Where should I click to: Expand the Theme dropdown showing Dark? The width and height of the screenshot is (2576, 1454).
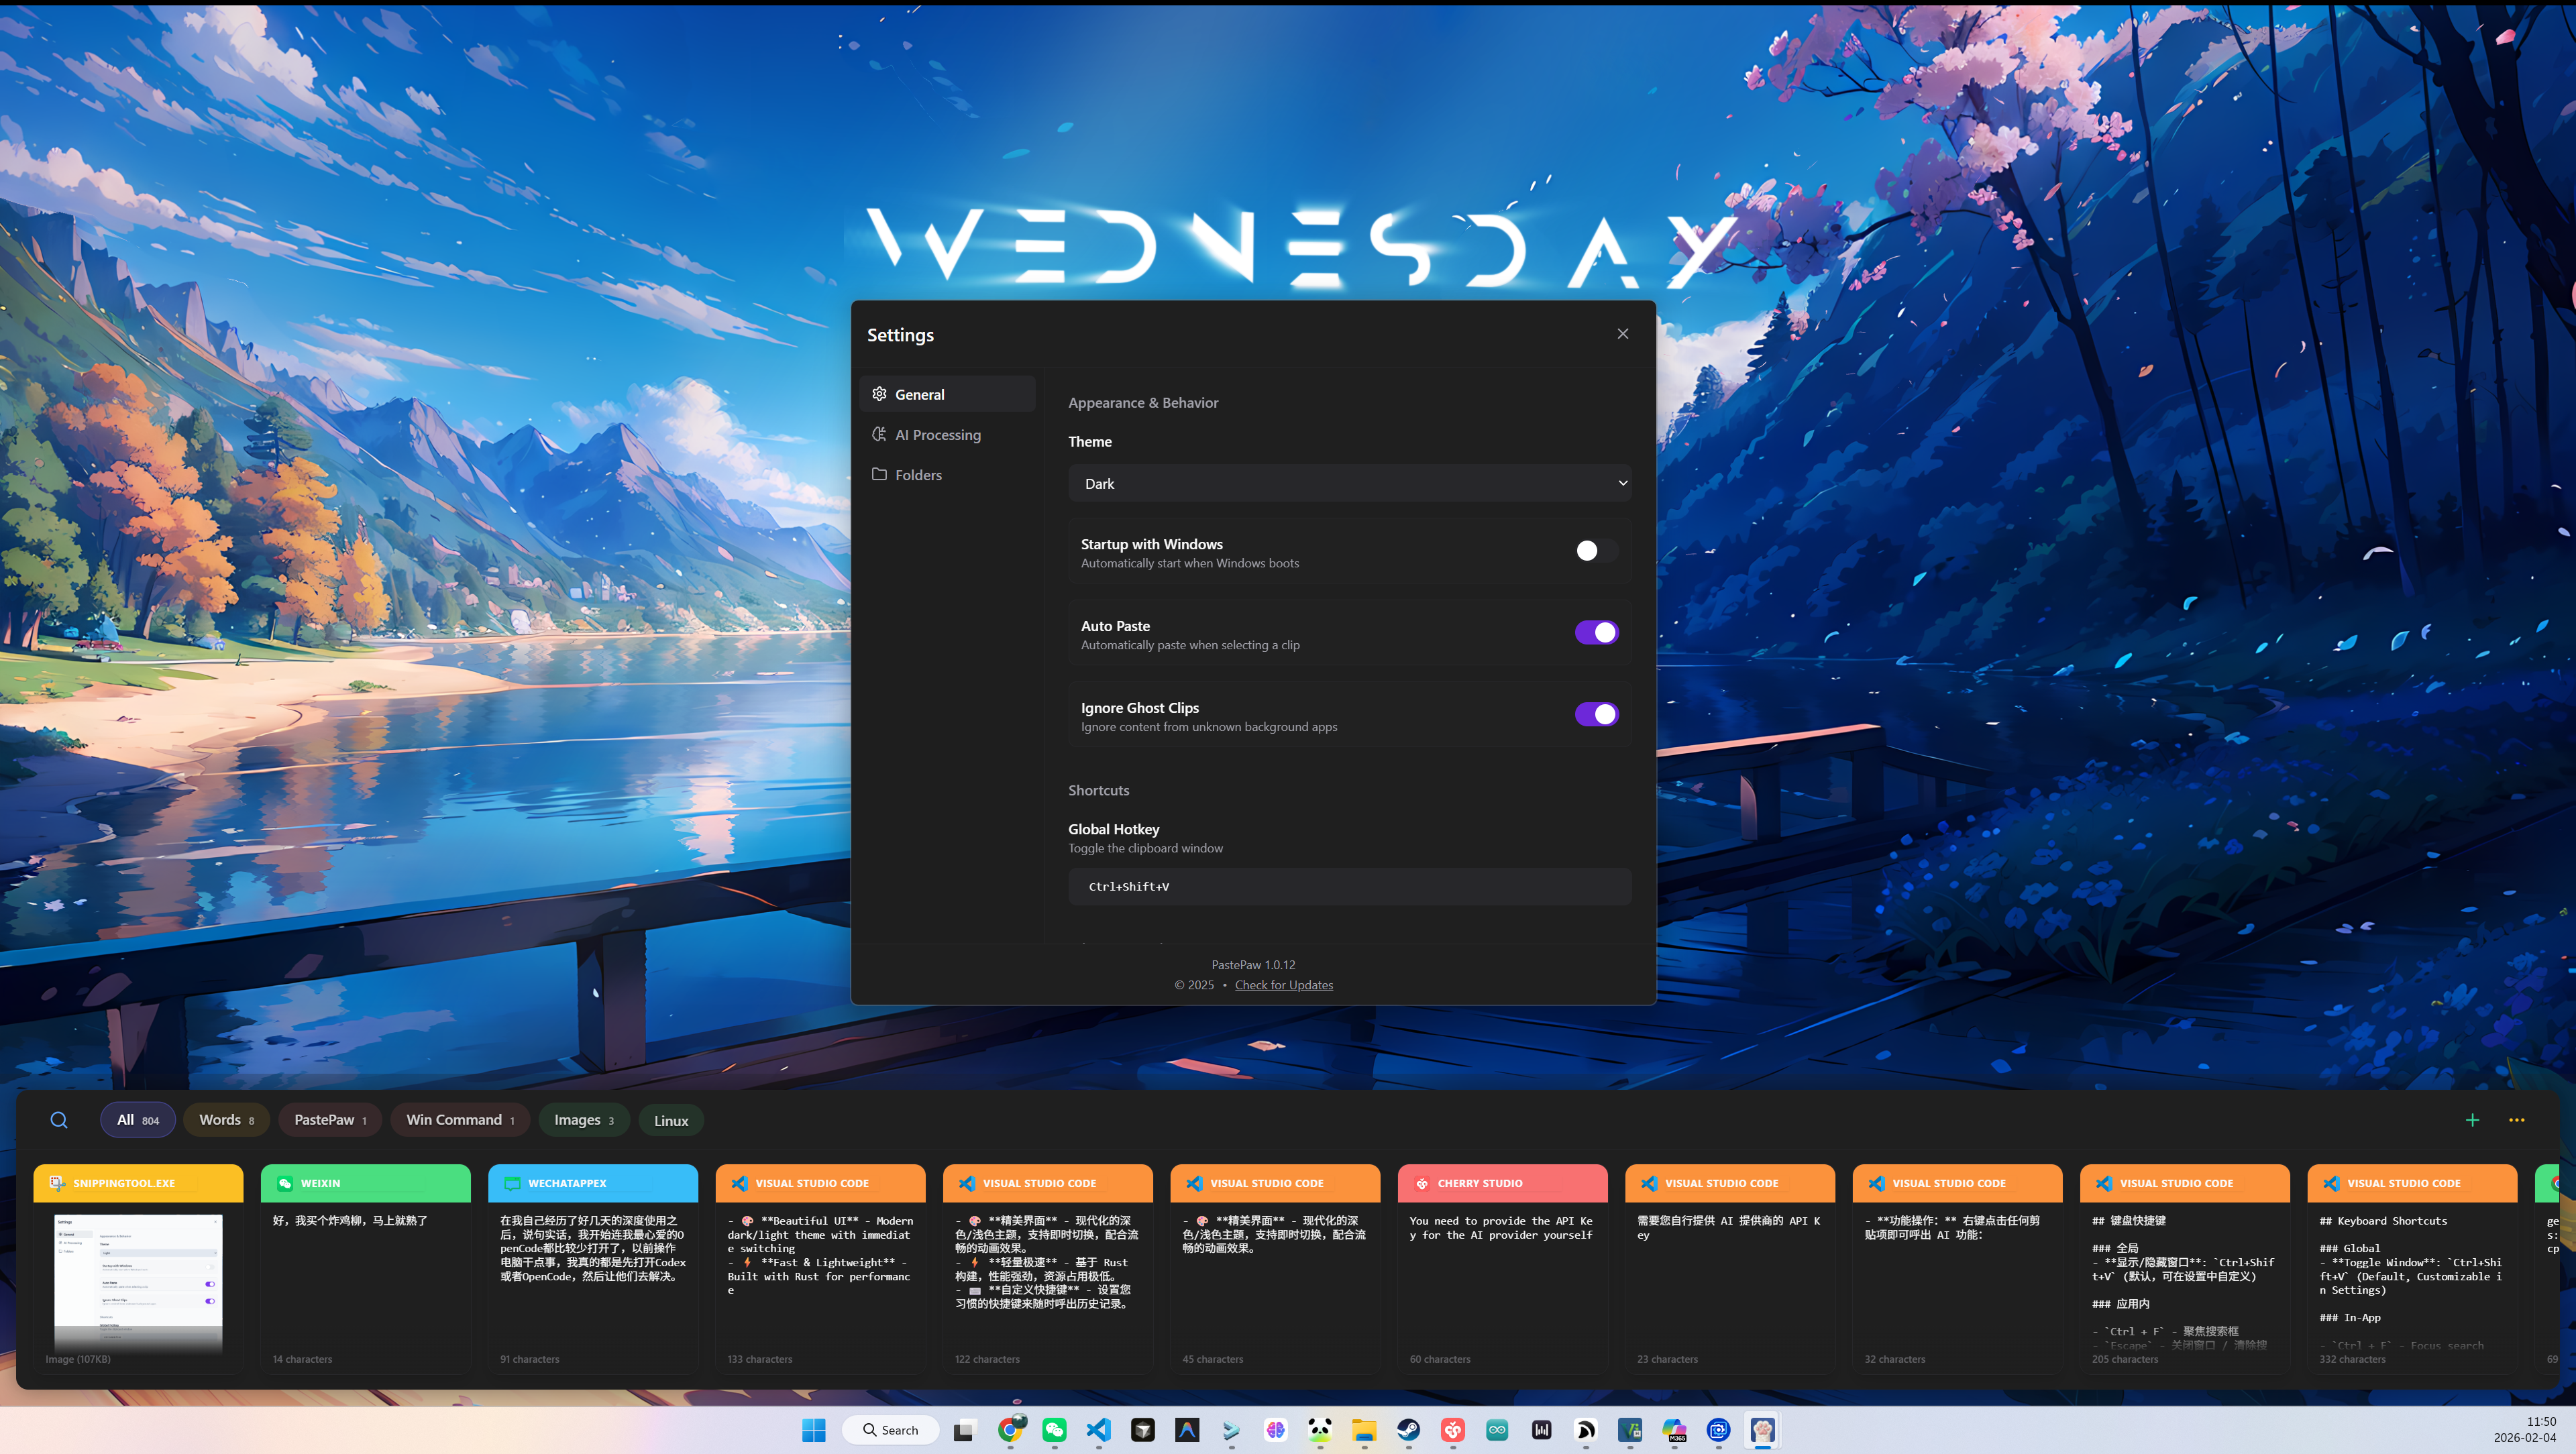(1349, 483)
